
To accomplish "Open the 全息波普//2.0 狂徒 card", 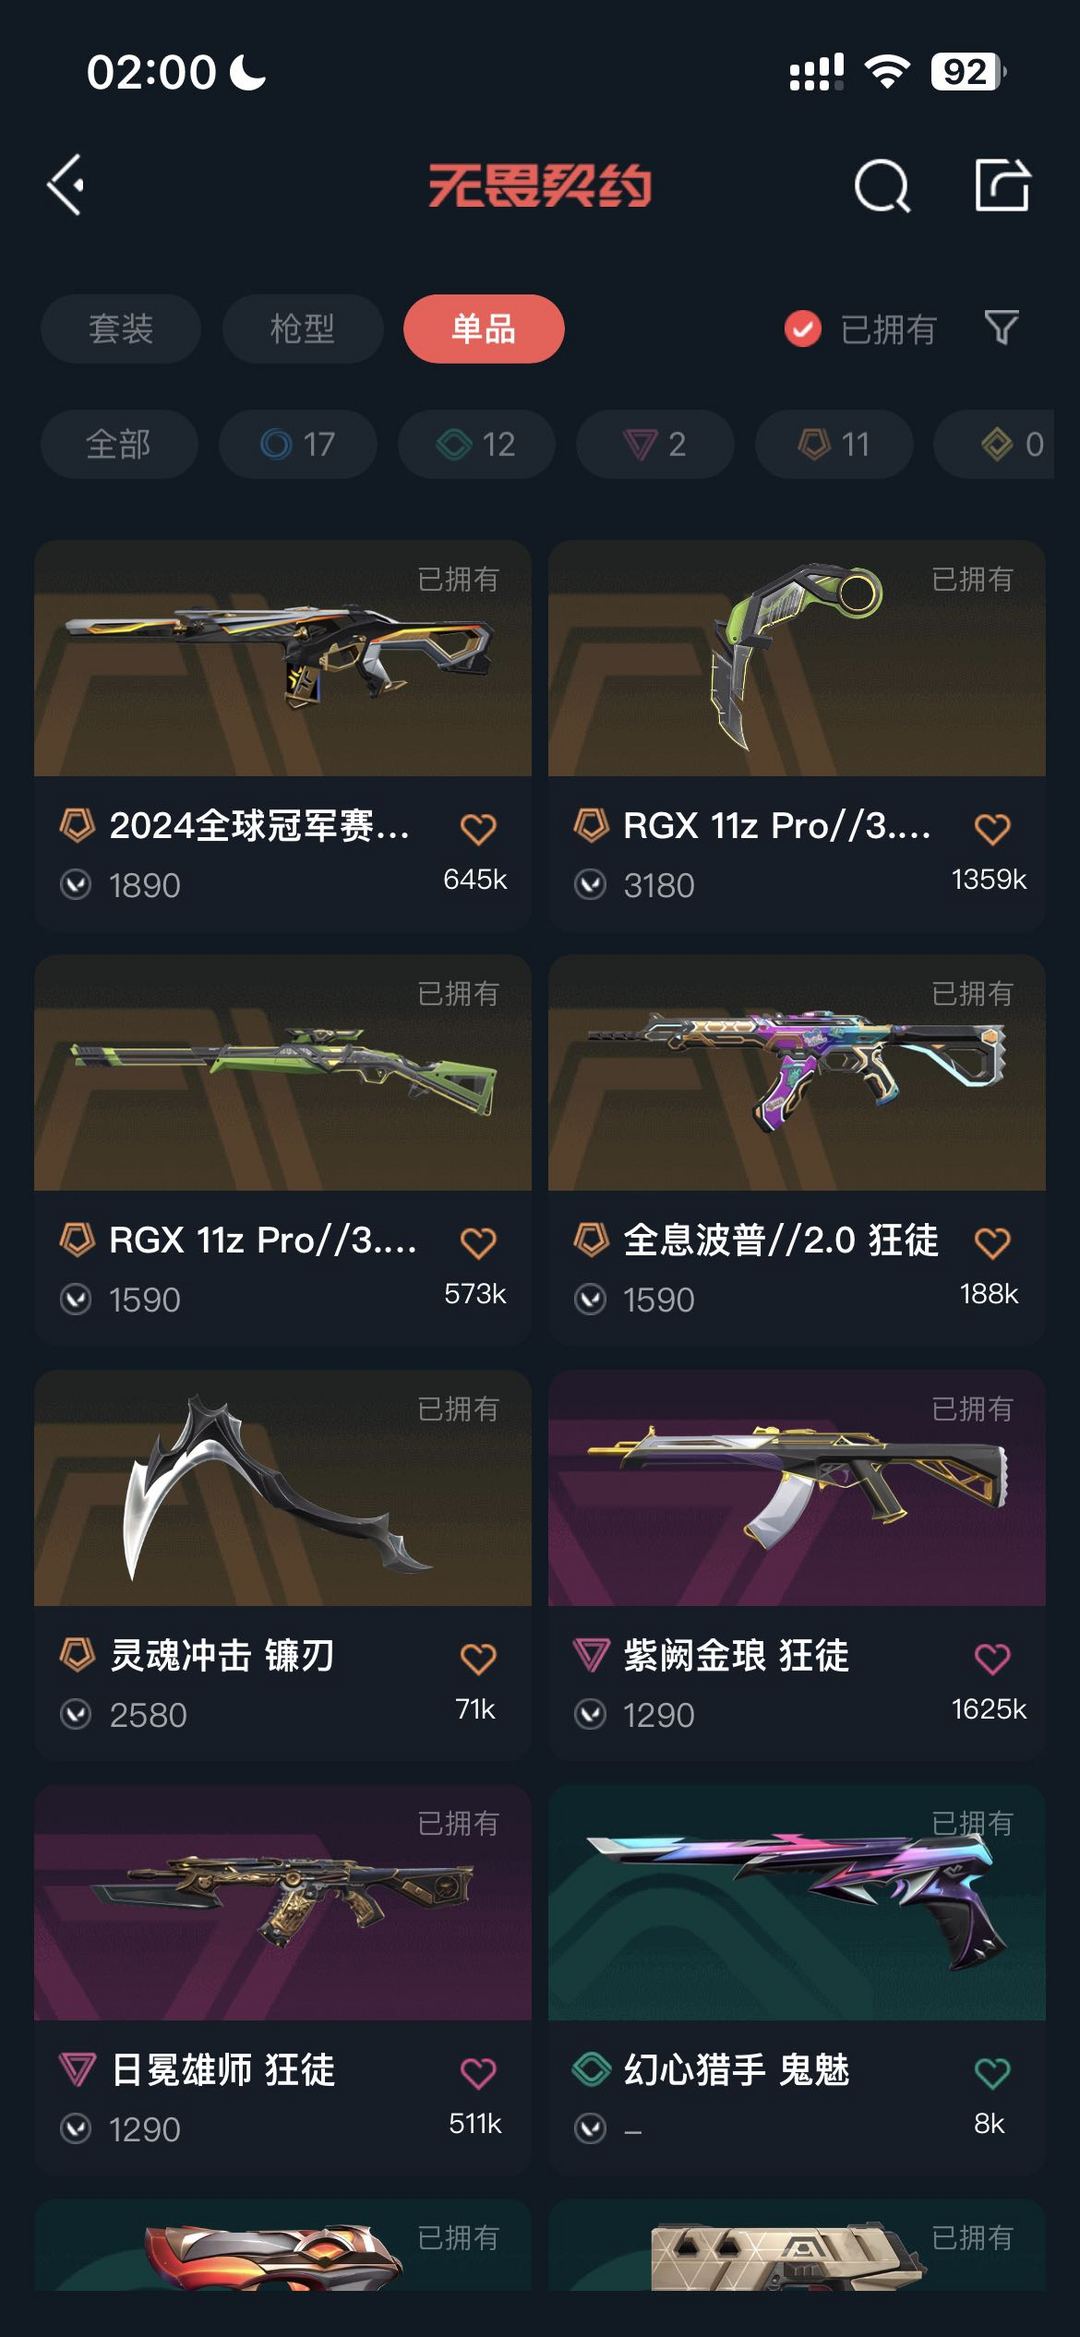I will pyautogui.click(x=797, y=1150).
